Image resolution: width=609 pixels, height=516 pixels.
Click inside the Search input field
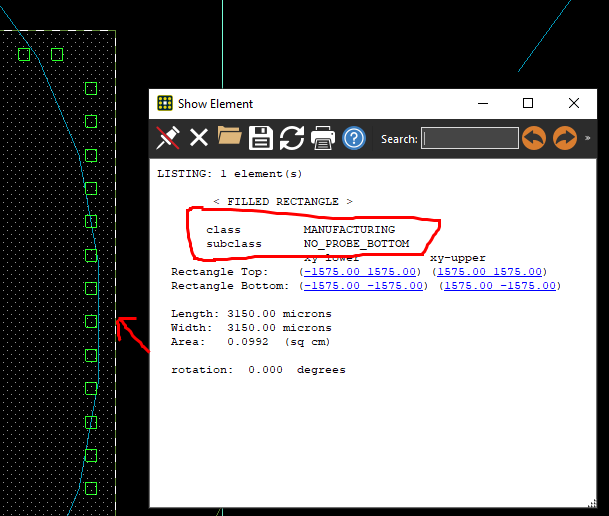[x=470, y=138]
